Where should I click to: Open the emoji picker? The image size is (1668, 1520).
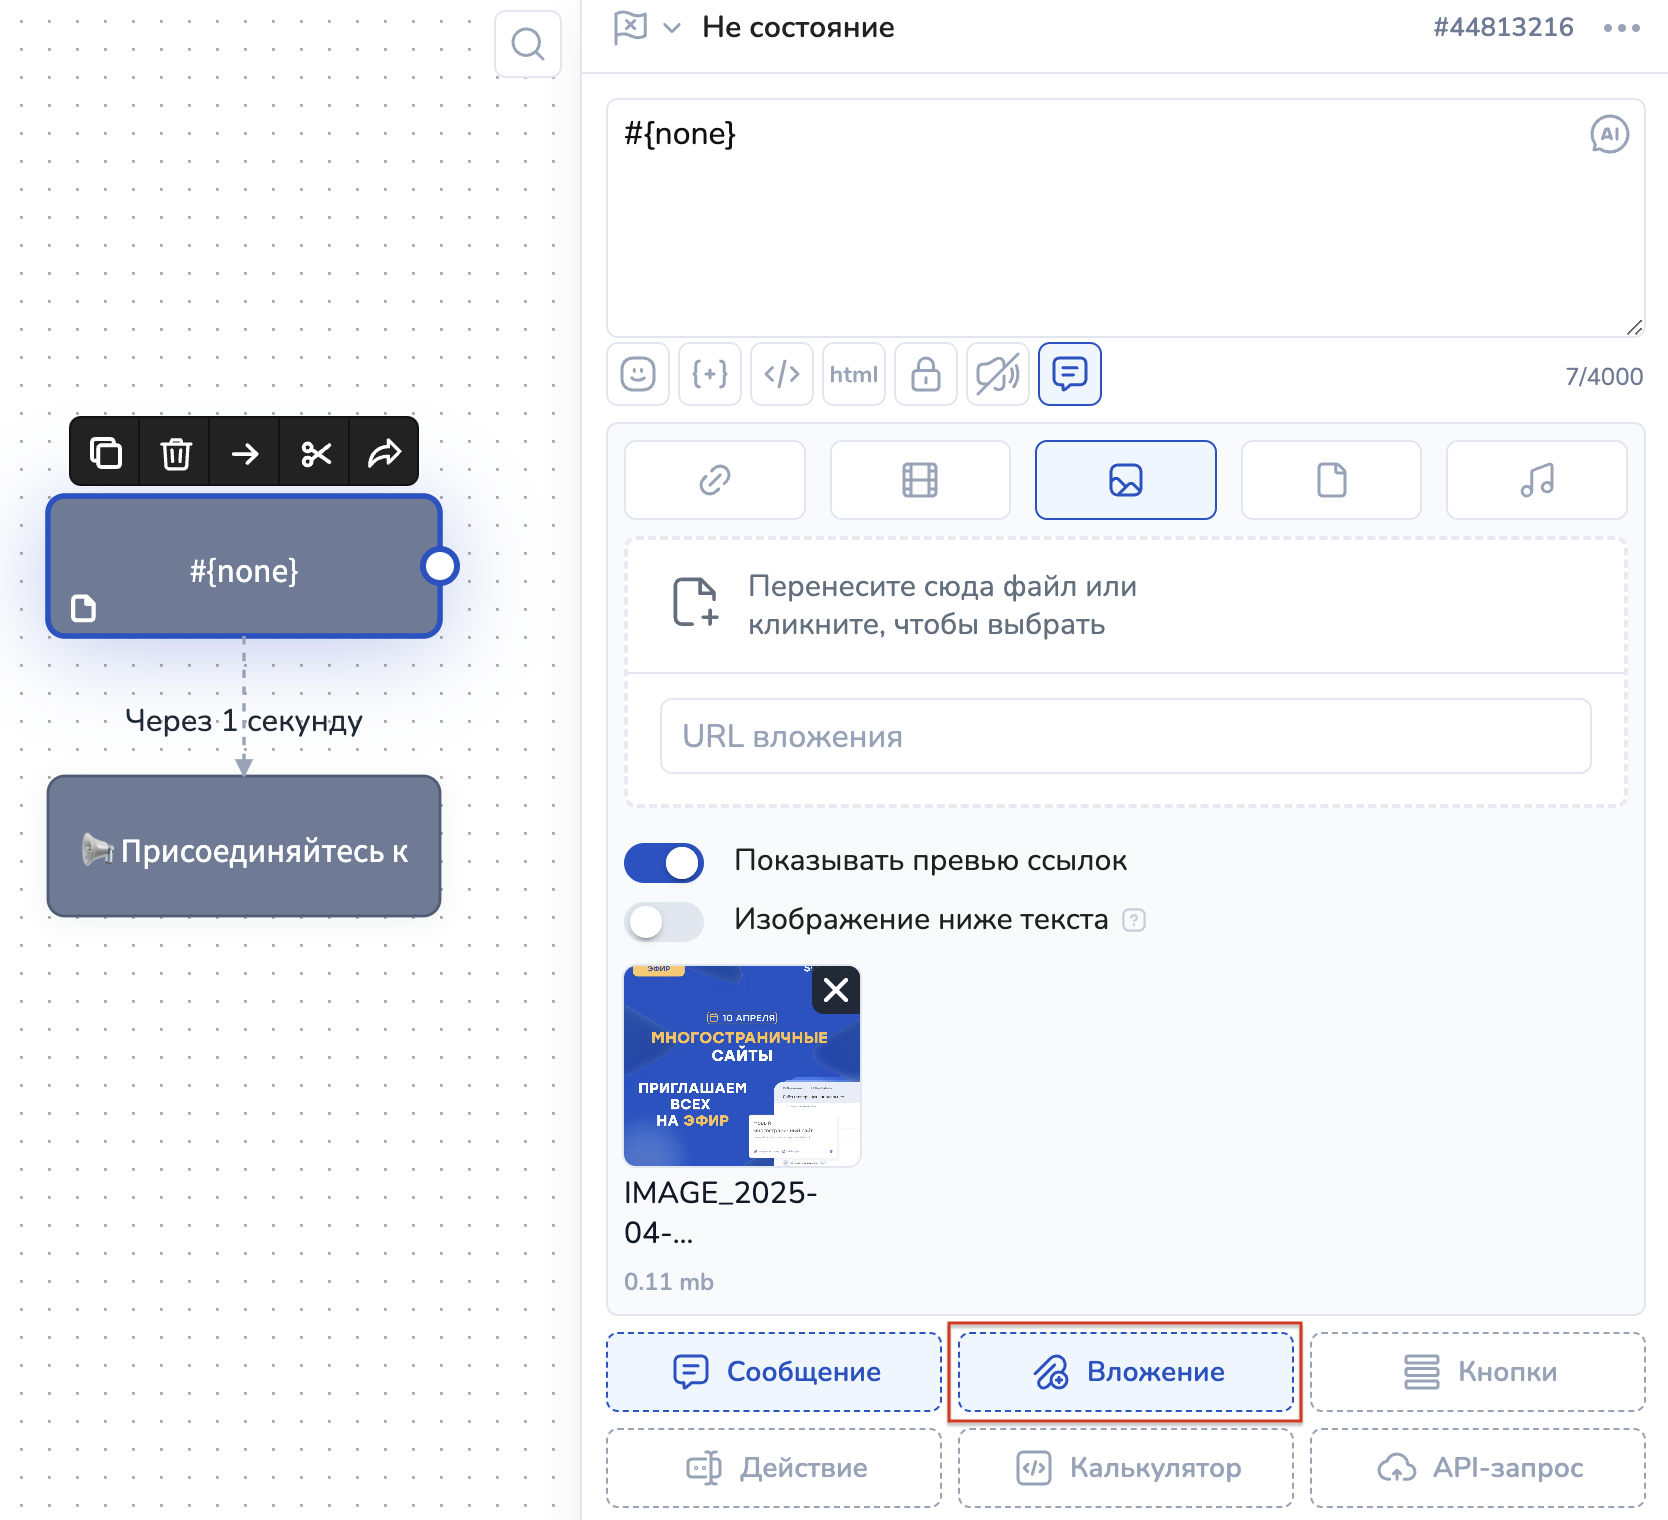coord(638,374)
